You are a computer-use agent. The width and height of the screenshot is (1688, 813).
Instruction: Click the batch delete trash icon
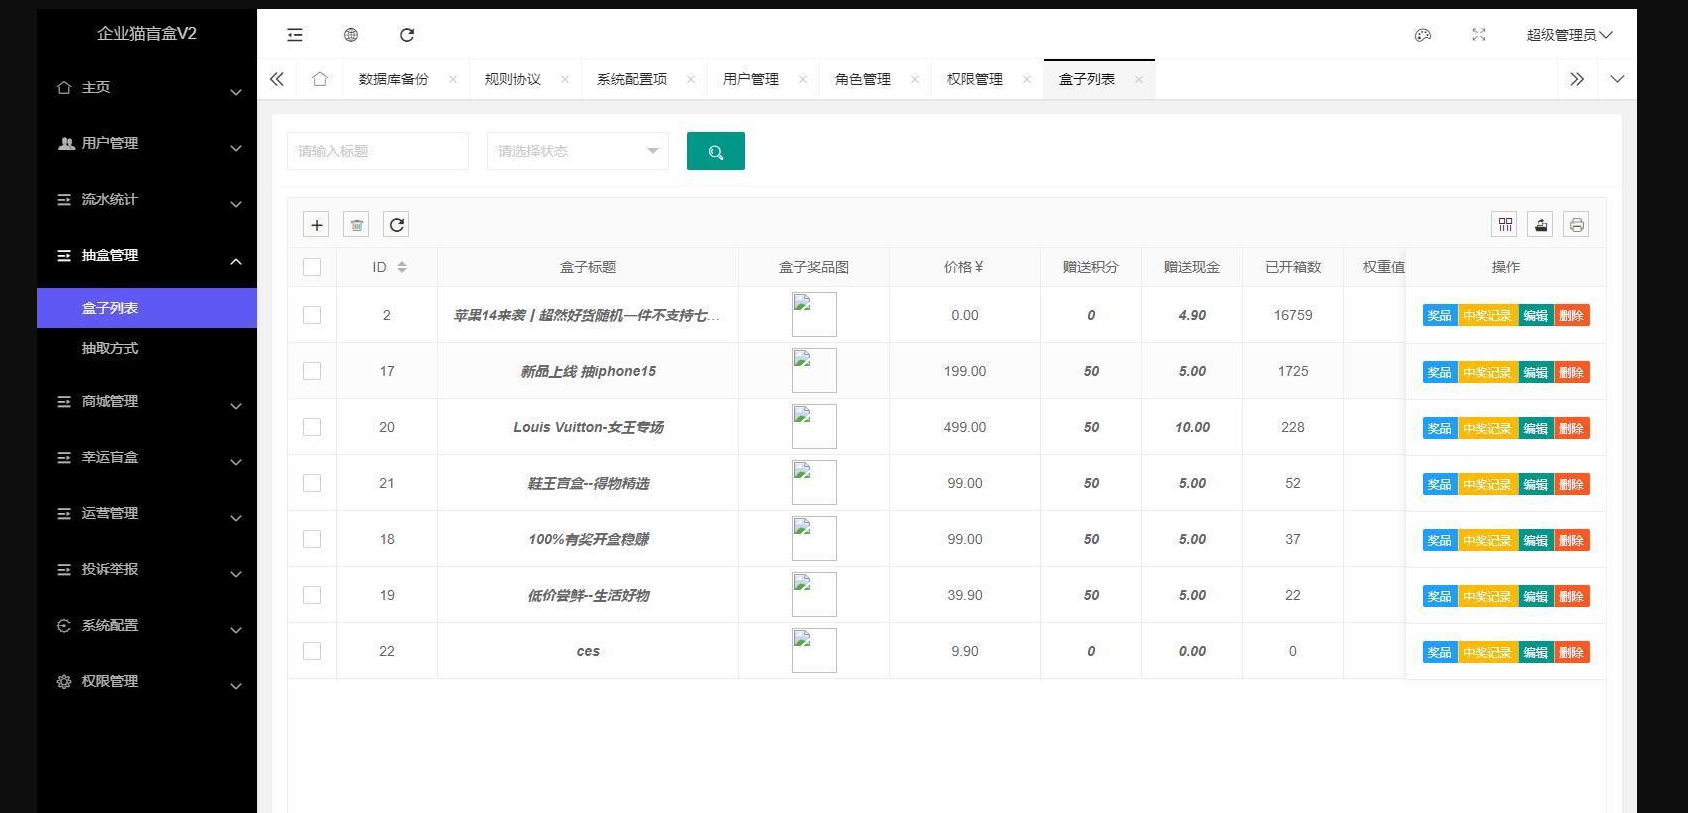point(357,225)
